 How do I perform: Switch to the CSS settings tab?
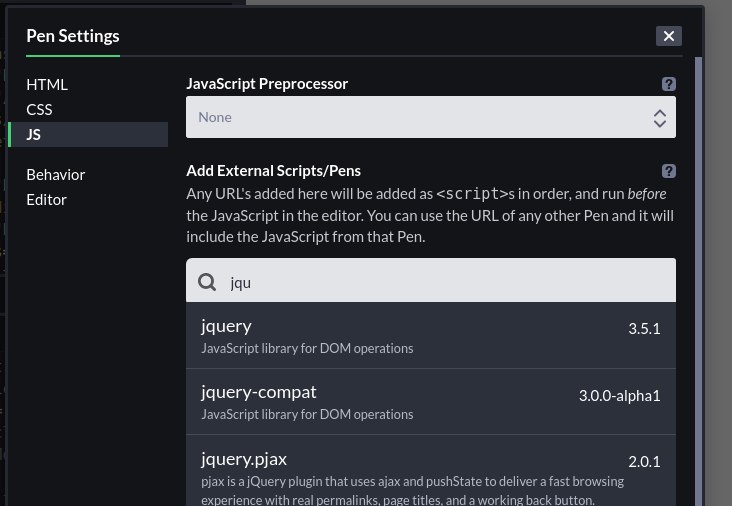tap(39, 109)
